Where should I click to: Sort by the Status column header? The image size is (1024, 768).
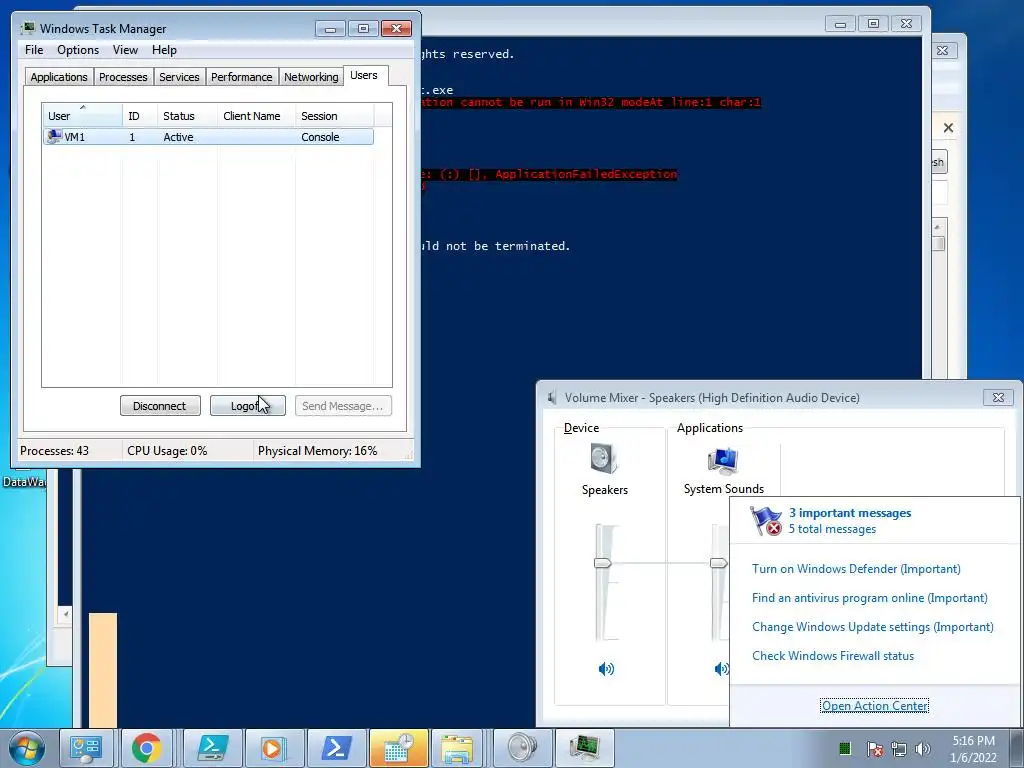(187, 116)
